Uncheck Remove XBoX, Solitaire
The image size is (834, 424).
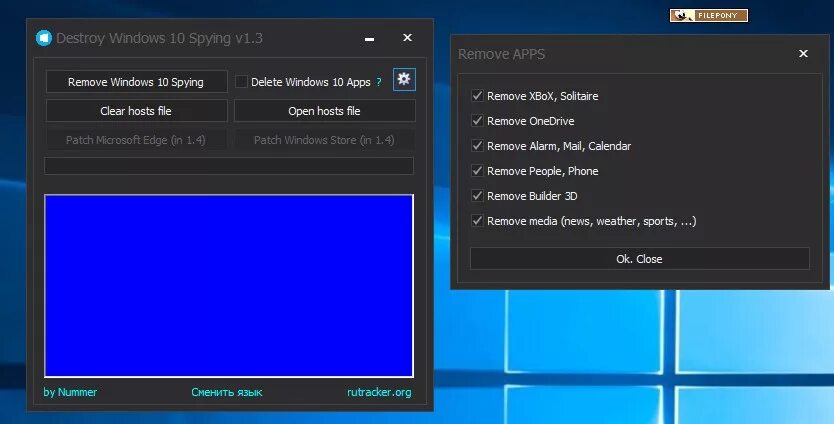[477, 96]
